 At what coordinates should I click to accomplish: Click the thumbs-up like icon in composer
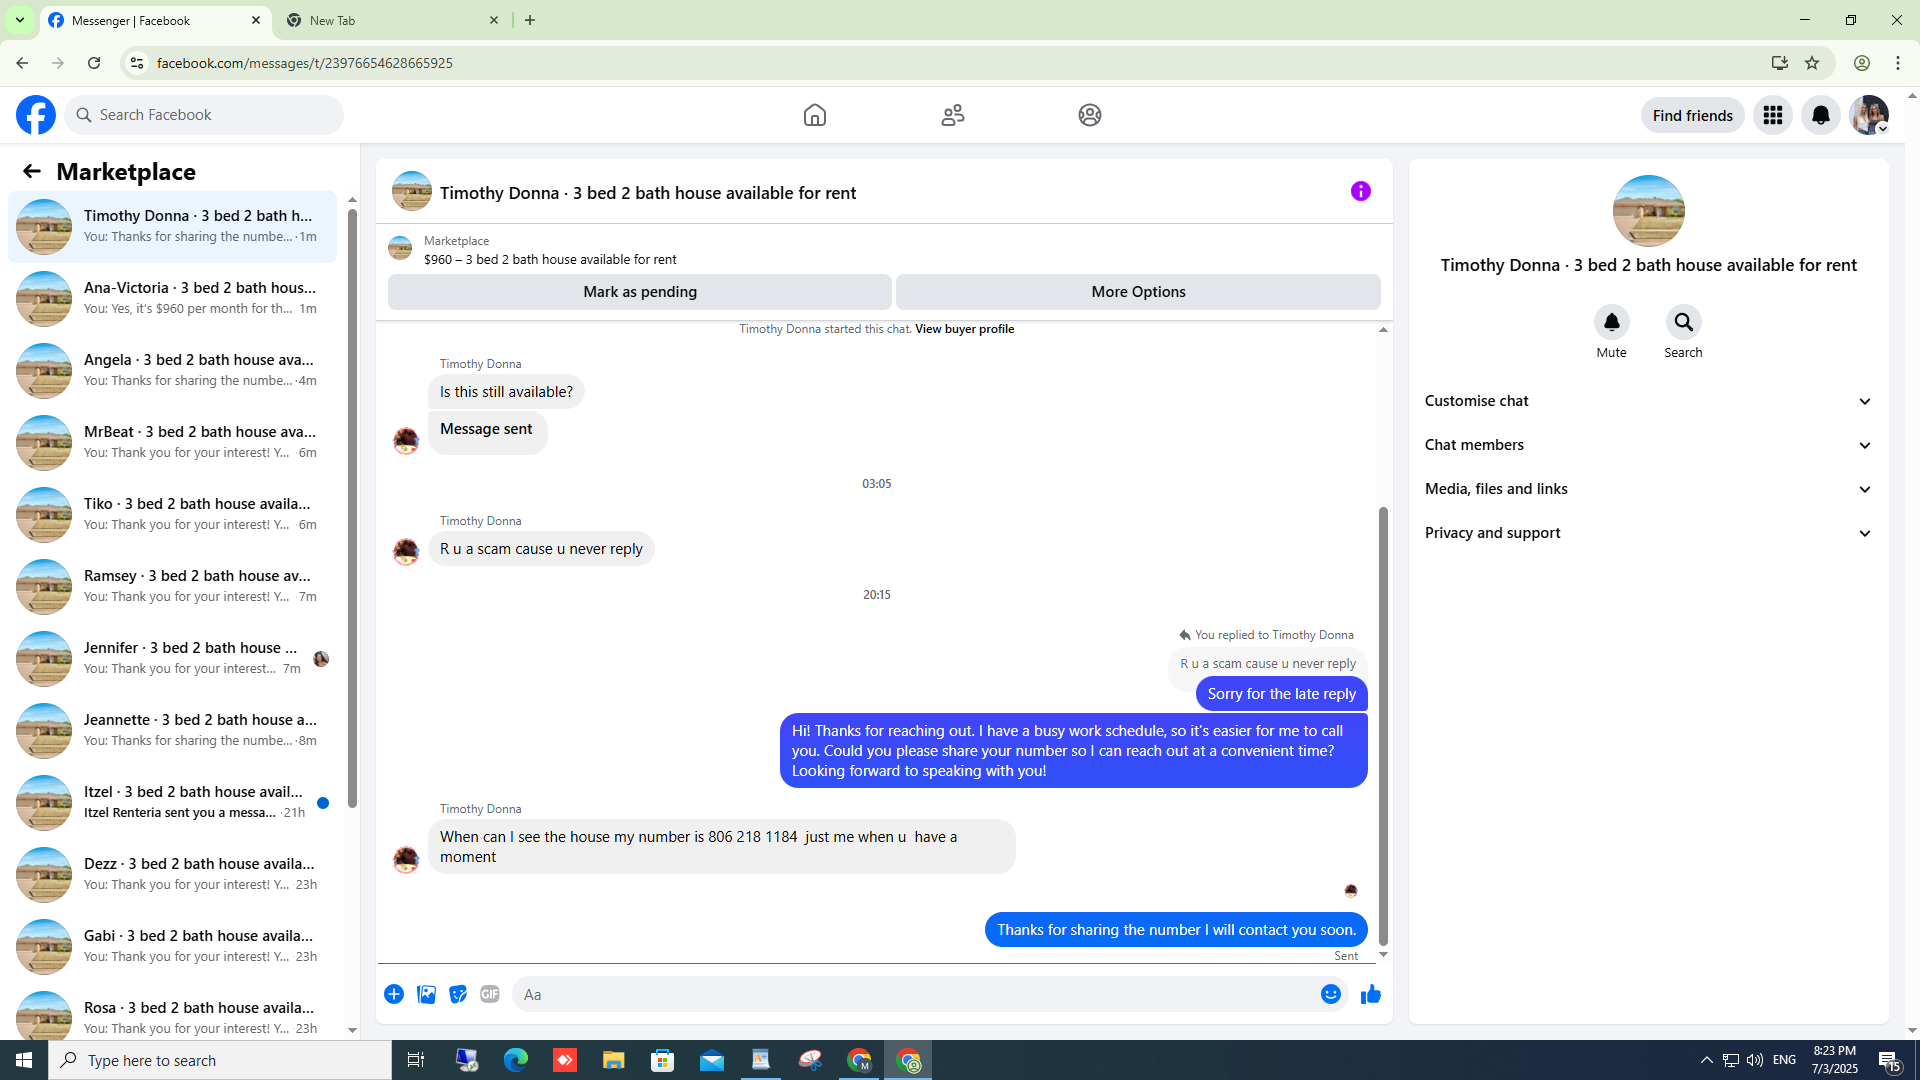pos(1370,994)
